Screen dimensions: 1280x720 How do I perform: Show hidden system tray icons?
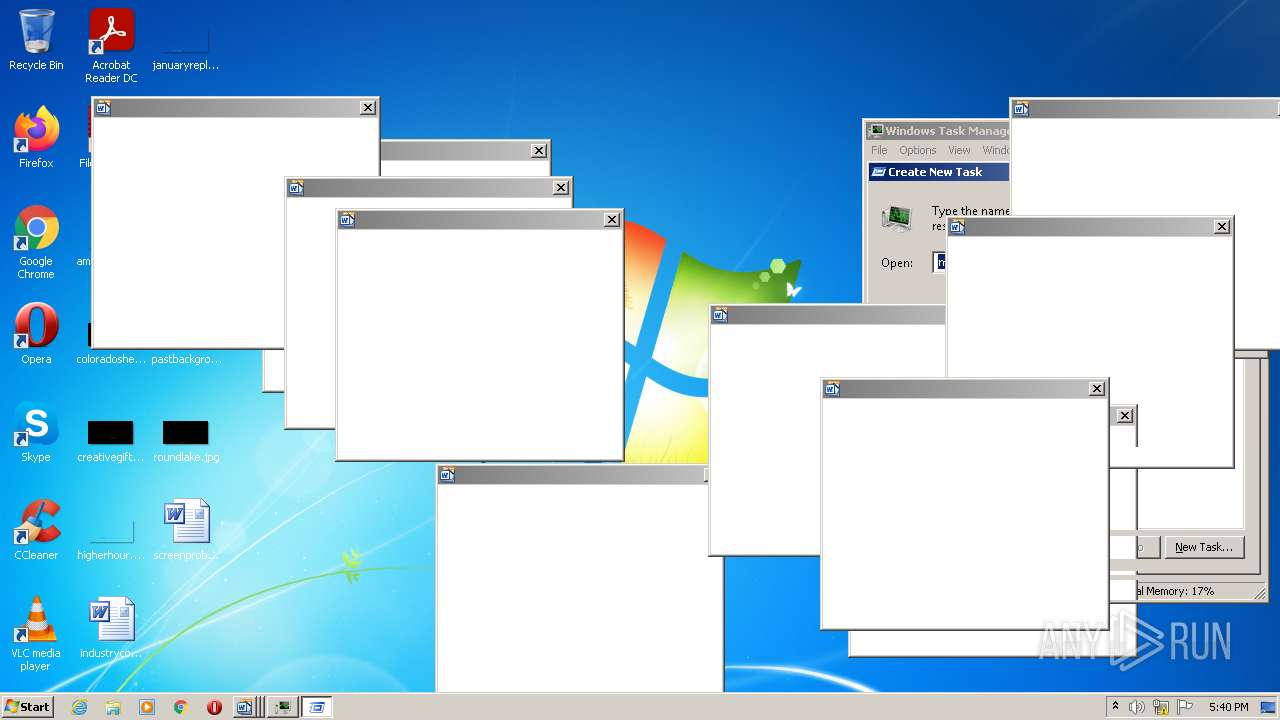tap(1115, 707)
